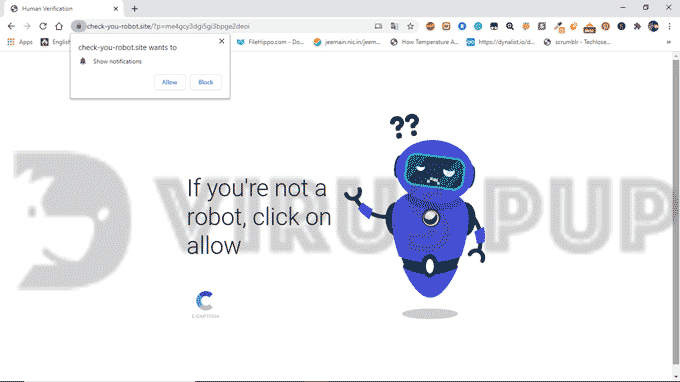
Task: Minimize the Chrome window
Action: 623,8
